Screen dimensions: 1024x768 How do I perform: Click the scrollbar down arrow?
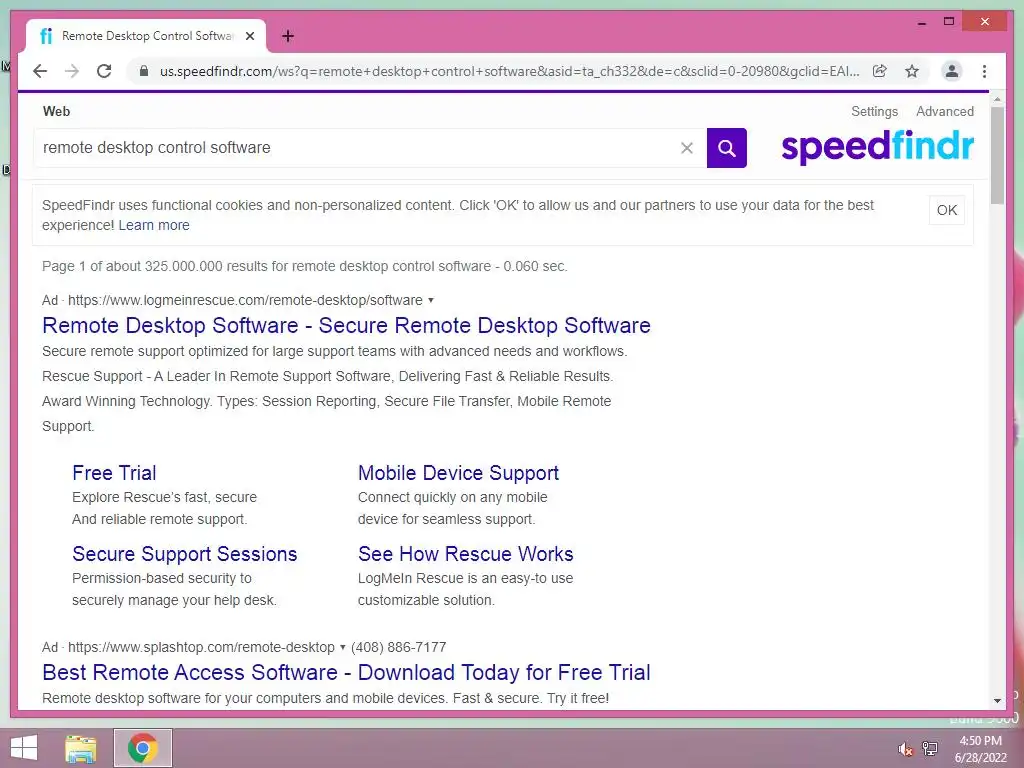[997, 701]
